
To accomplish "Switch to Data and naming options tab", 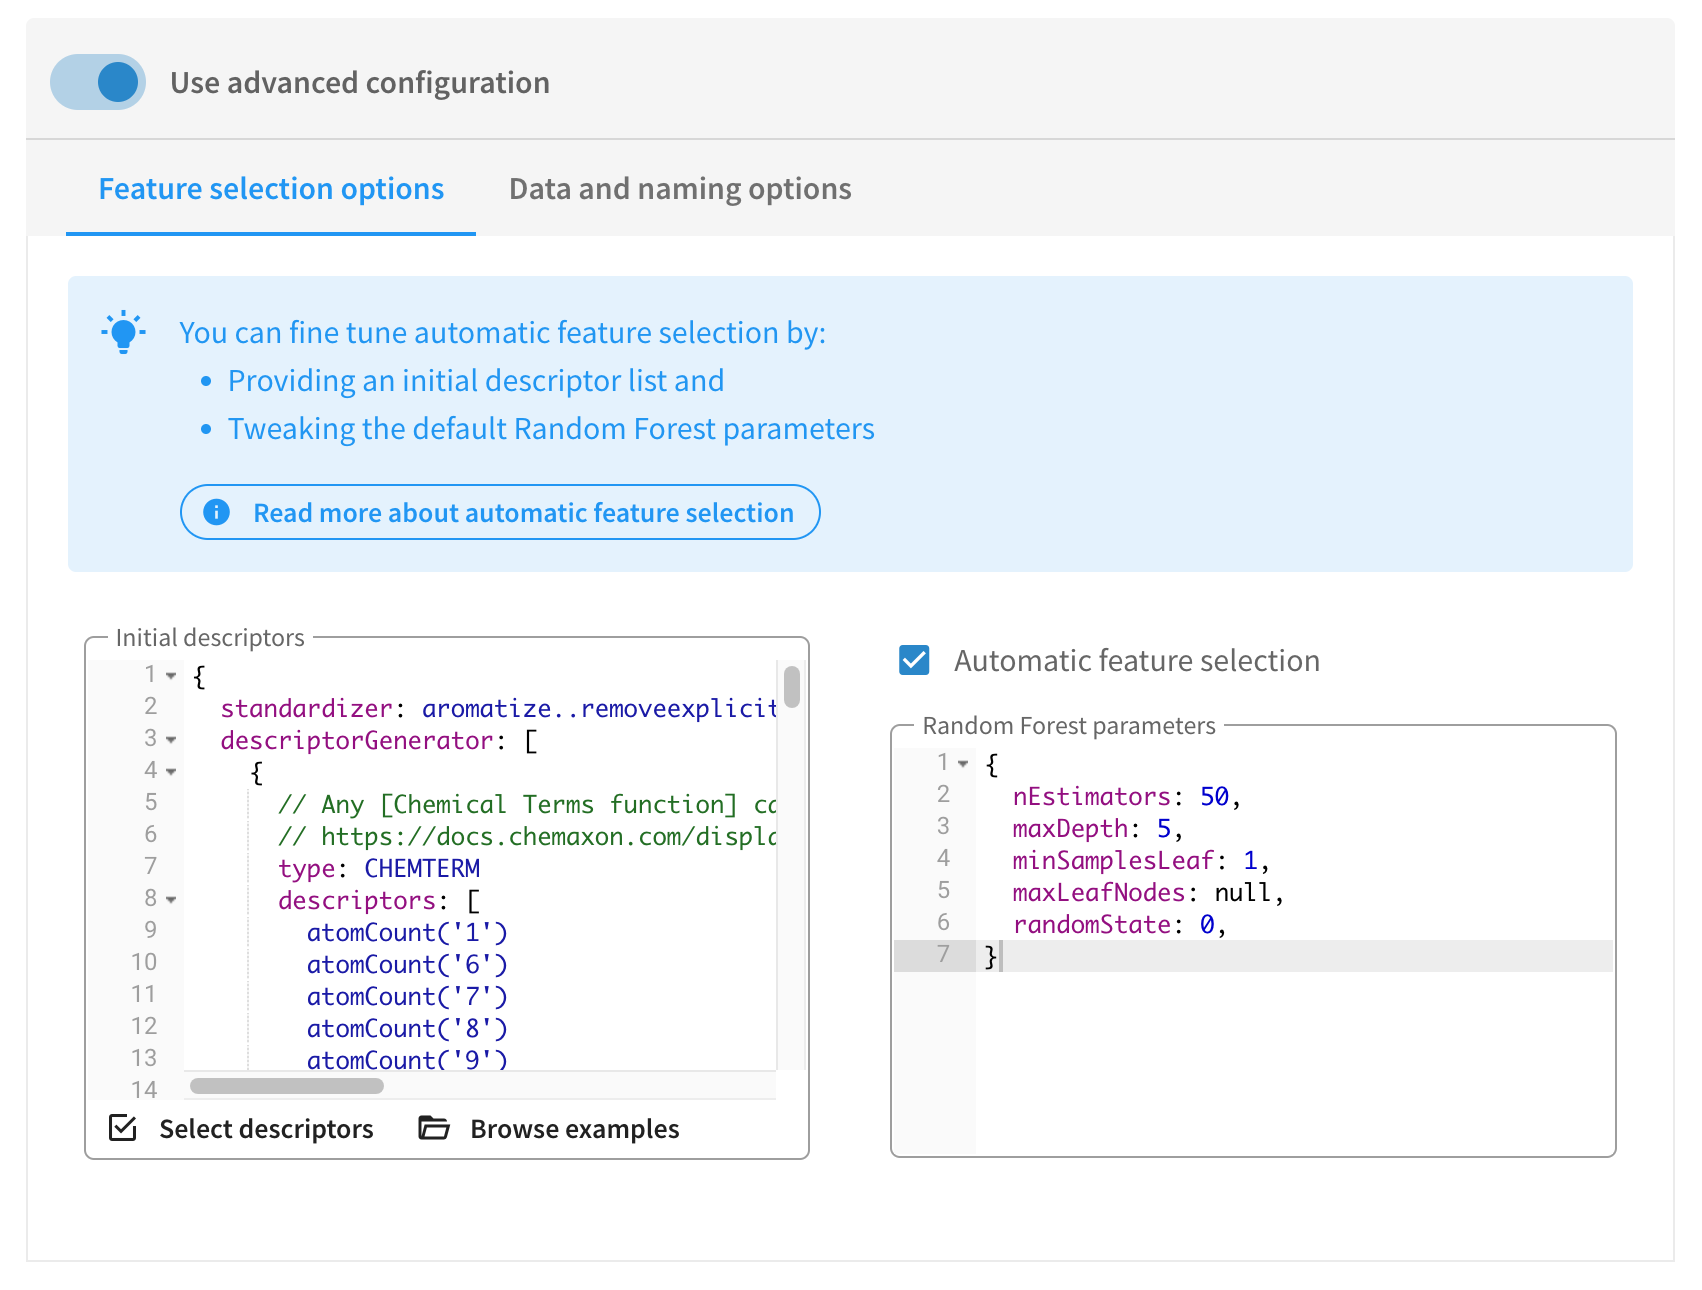I will [x=680, y=189].
